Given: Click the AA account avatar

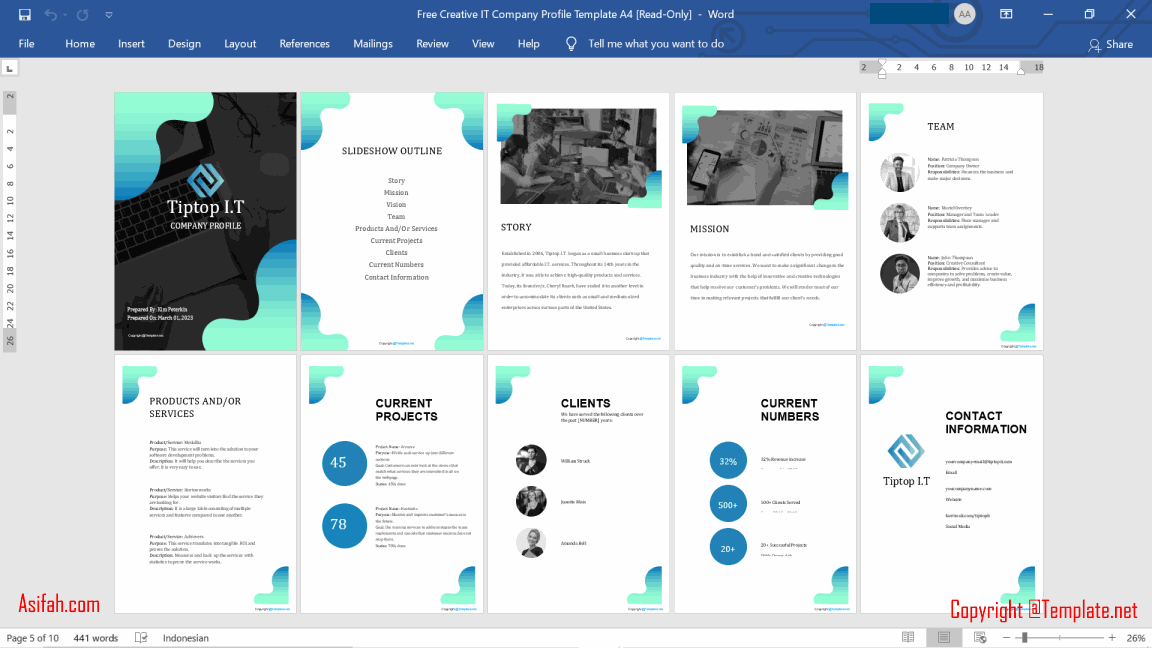Looking at the screenshot, I should pos(964,14).
